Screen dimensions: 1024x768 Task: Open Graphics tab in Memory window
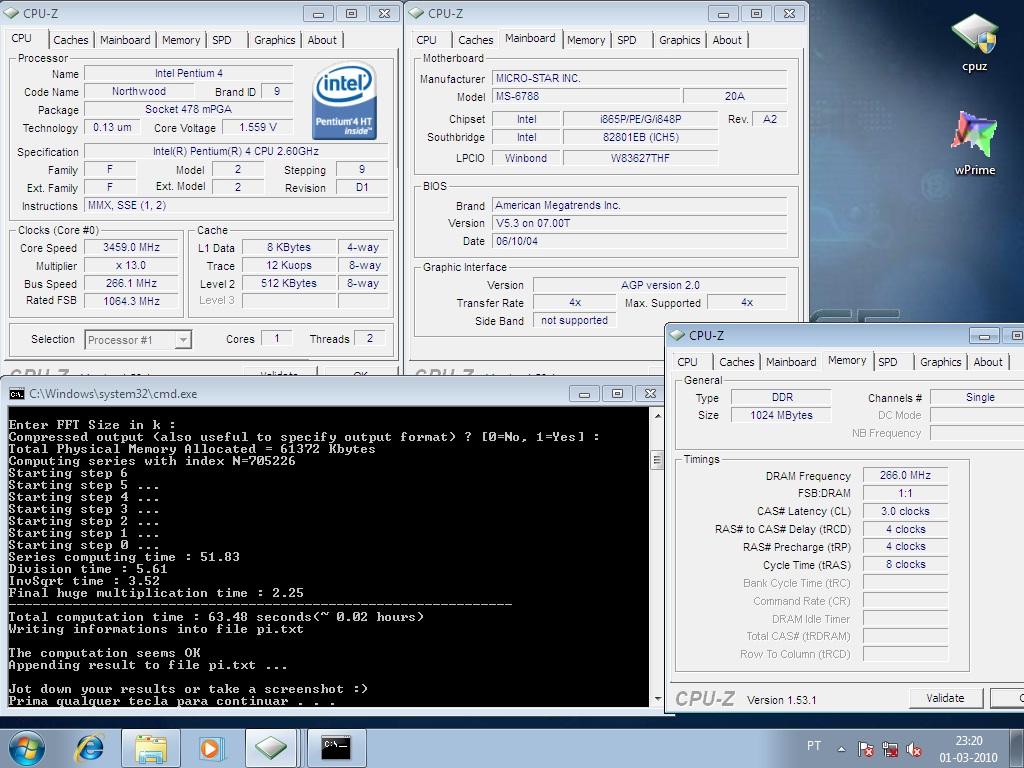click(x=940, y=362)
